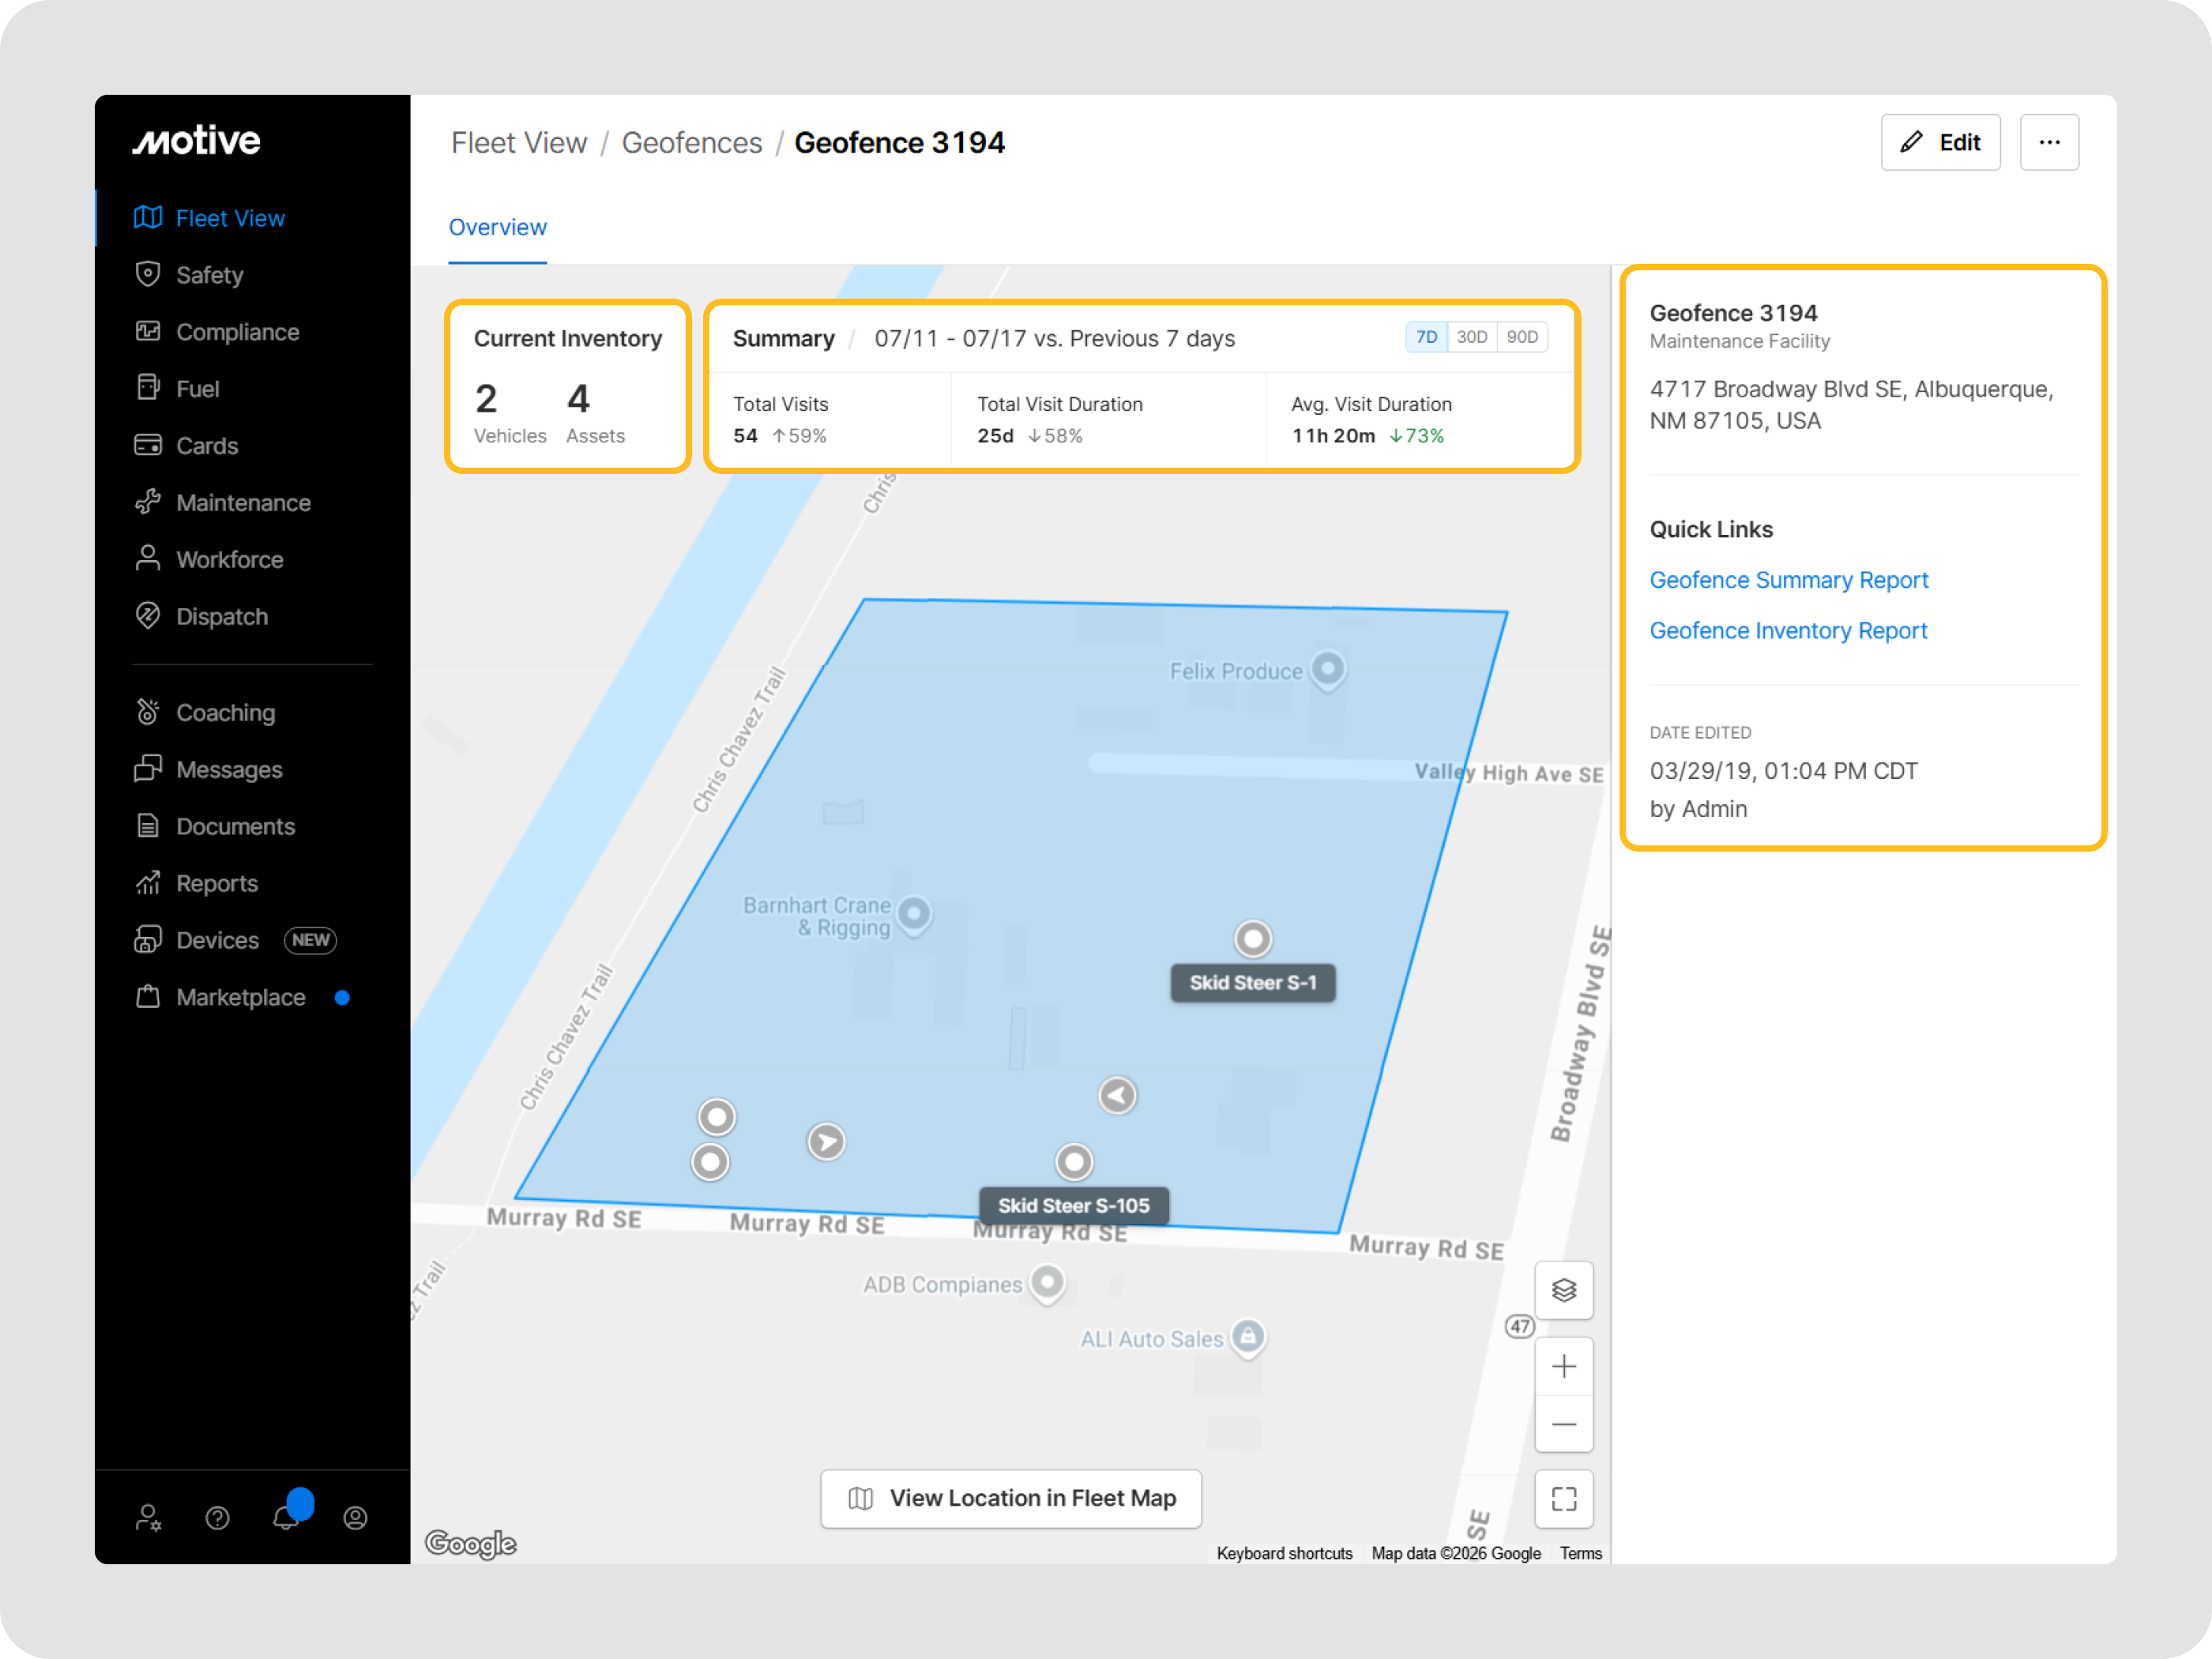Switch summary range to 30D

click(1471, 337)
